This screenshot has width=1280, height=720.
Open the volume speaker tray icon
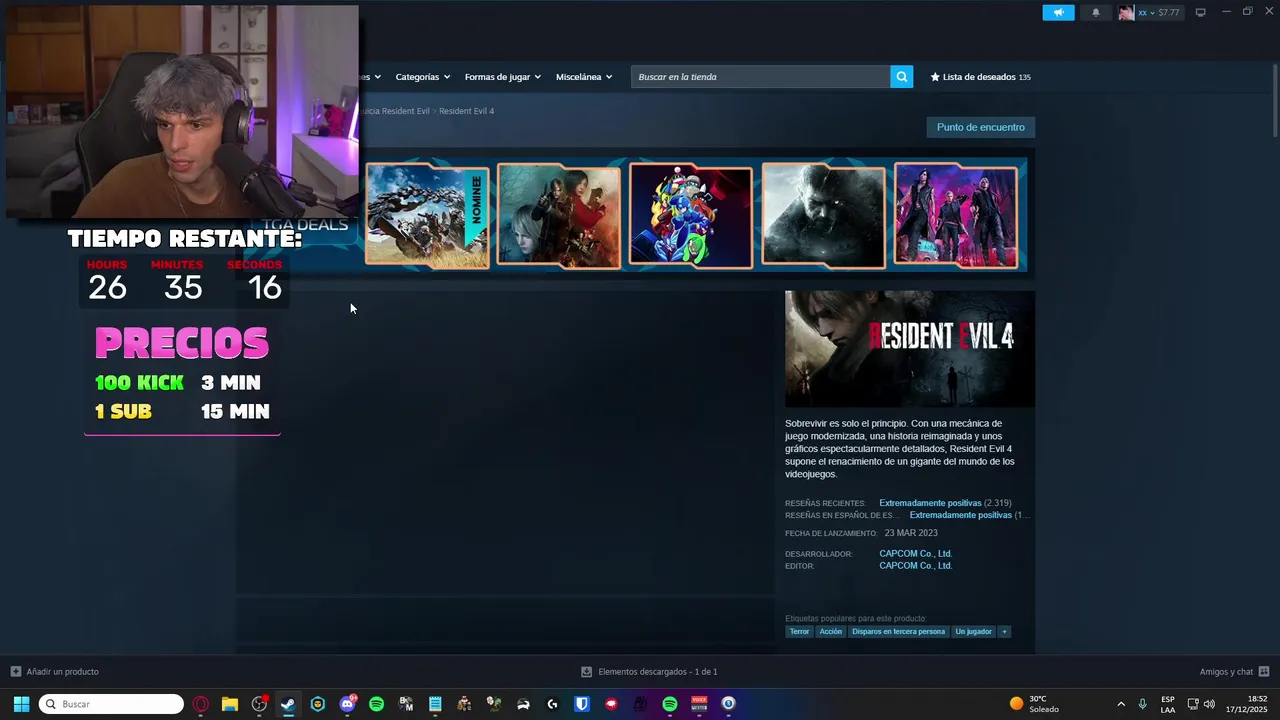pyautogui.click(x=1209, y=704)
